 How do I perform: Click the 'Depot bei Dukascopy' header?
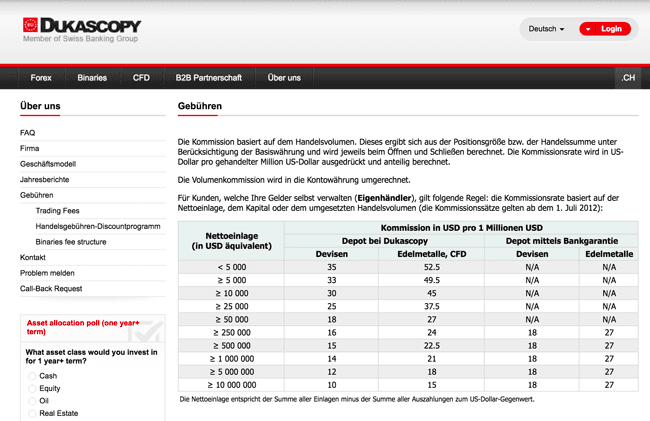pos(385,241)
